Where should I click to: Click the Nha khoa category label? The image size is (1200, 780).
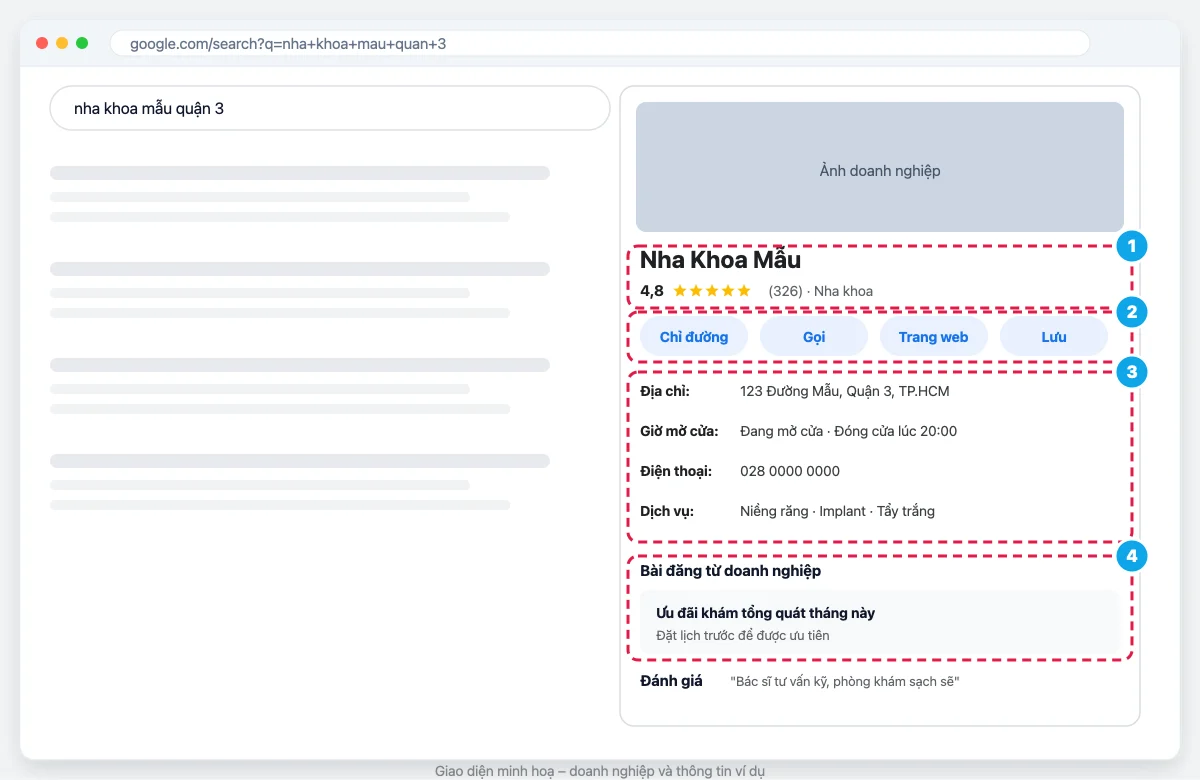click(x=843, y=291)
